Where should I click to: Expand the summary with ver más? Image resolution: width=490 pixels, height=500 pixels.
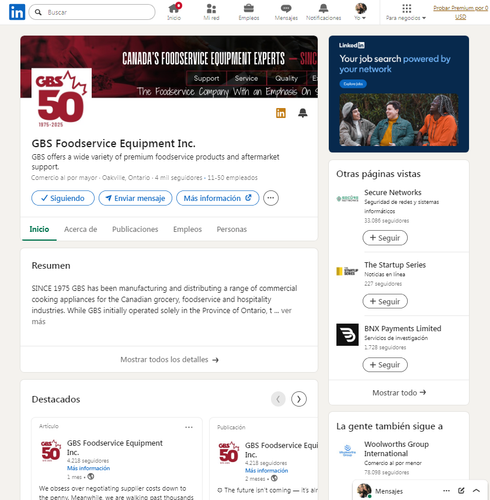(x=286, y=311)
